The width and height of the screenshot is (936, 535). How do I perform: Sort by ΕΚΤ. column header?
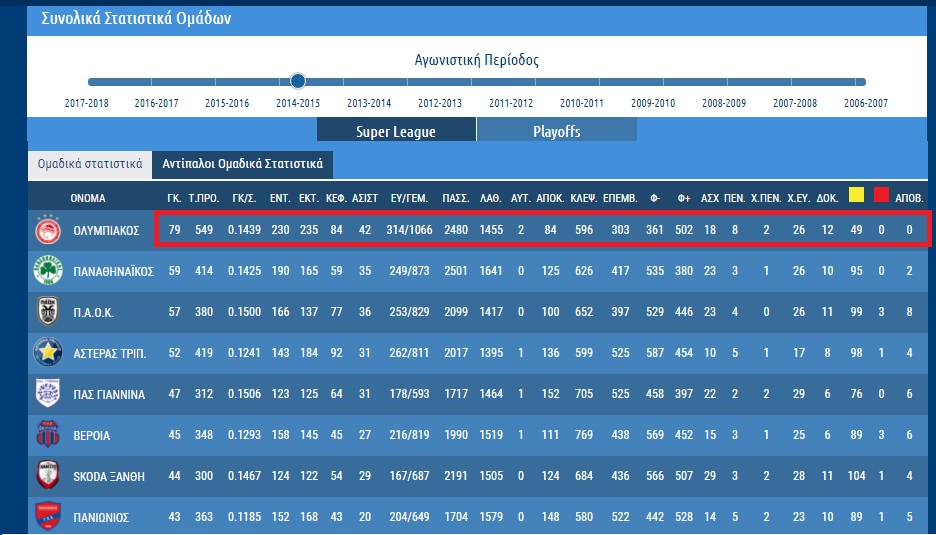point(309,198)
